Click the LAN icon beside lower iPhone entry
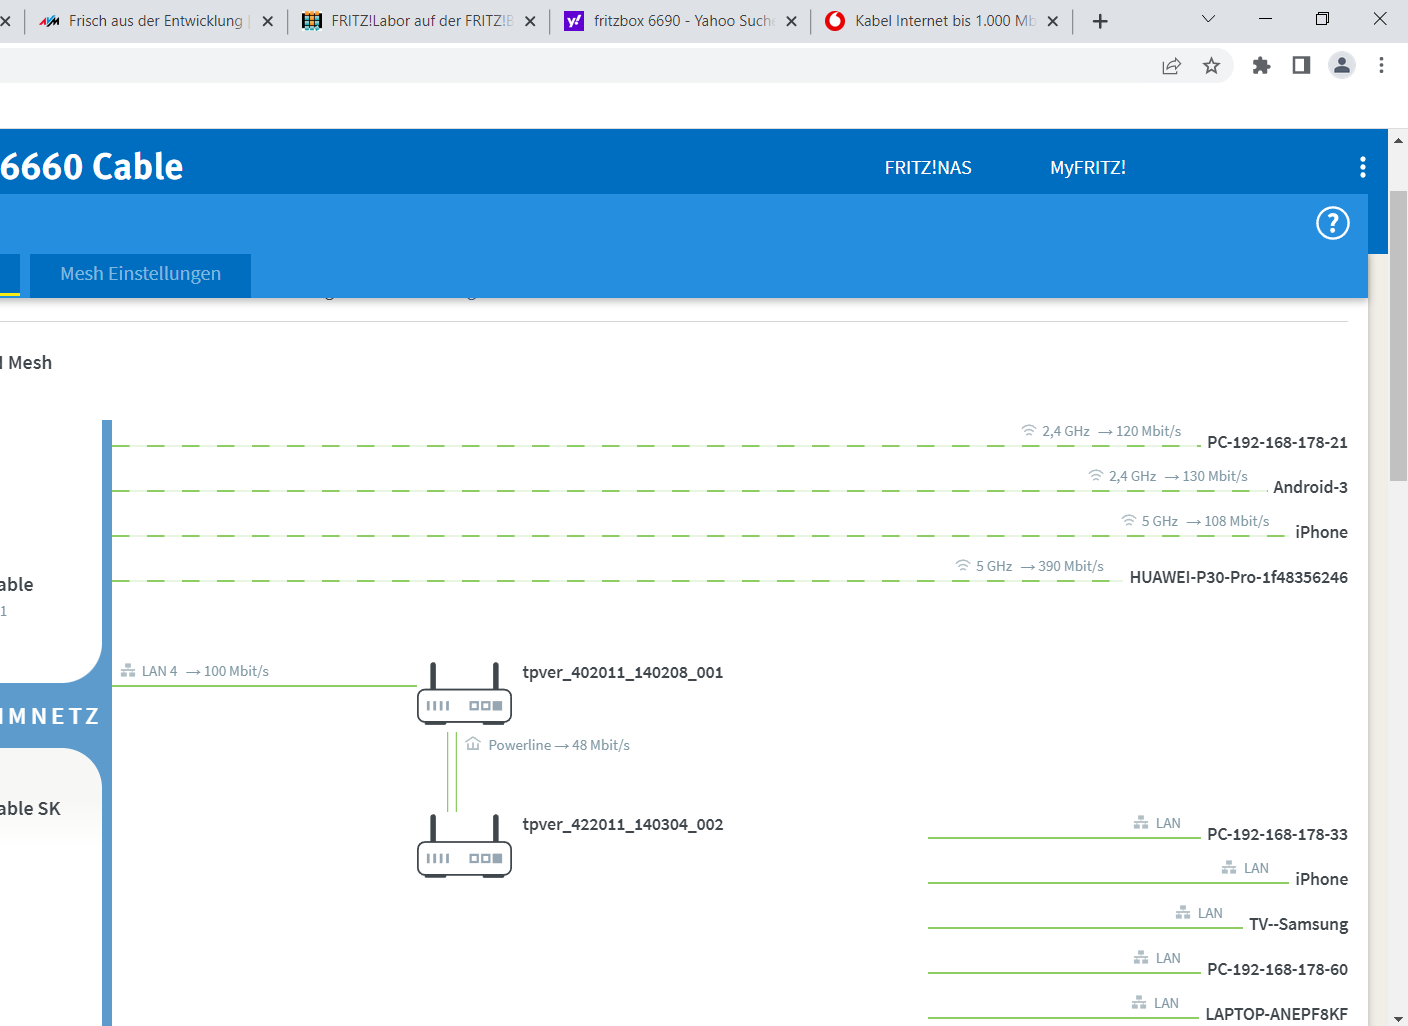This screenshot has height=1026, width=1408. [x=1229, y=868]
